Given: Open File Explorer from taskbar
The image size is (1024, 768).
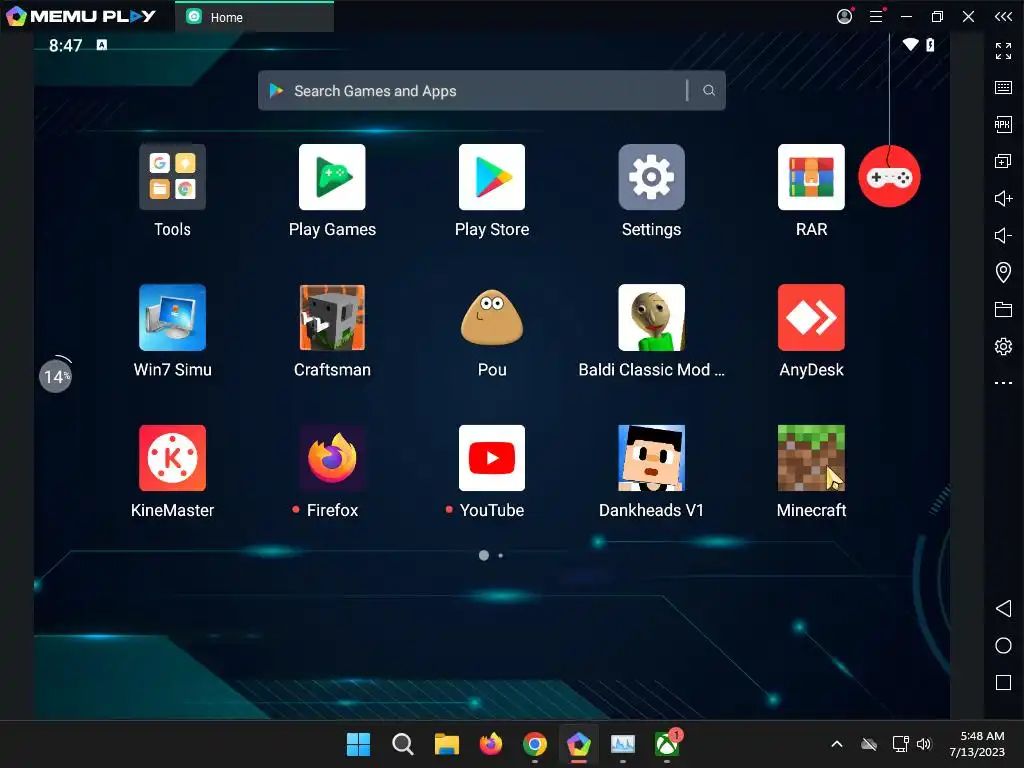Looking at the screenshot, I should point(447,744).
